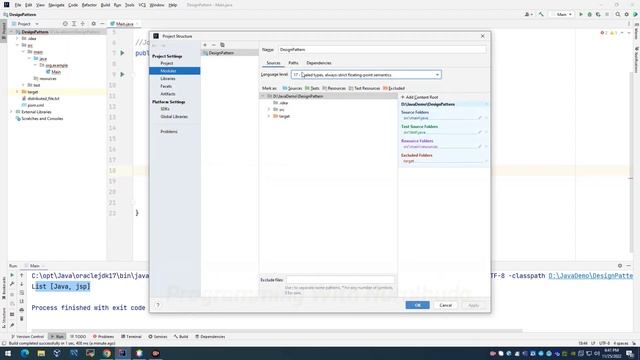Edit the Test Source Folders entry pencil
The width and height of the screenshot is (640, 360).
(x=480, y=132)
